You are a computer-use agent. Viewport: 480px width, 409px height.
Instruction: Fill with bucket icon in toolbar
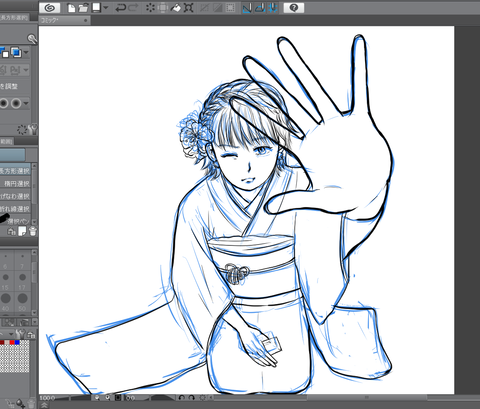pyautogui.click(x=176, y=8)
